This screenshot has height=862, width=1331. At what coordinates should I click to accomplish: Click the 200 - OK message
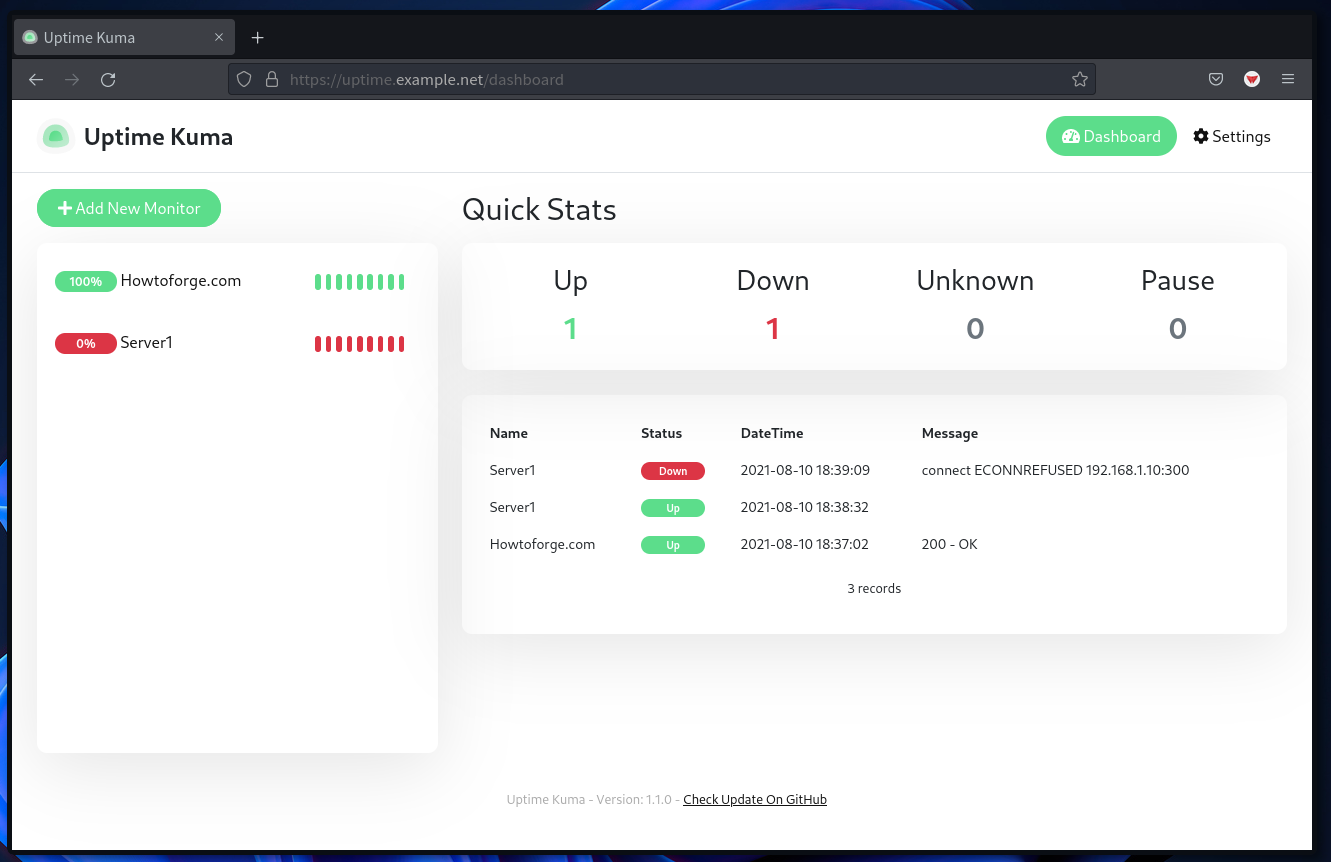949,545
